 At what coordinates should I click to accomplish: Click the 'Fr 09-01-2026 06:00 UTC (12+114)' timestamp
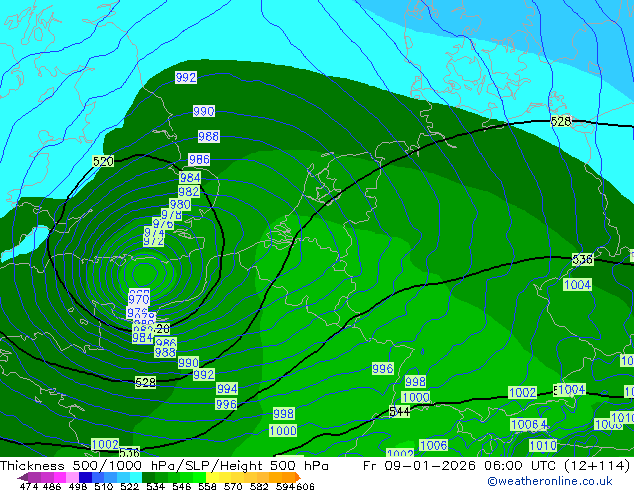pyautogui.click(x=497, y=466)
